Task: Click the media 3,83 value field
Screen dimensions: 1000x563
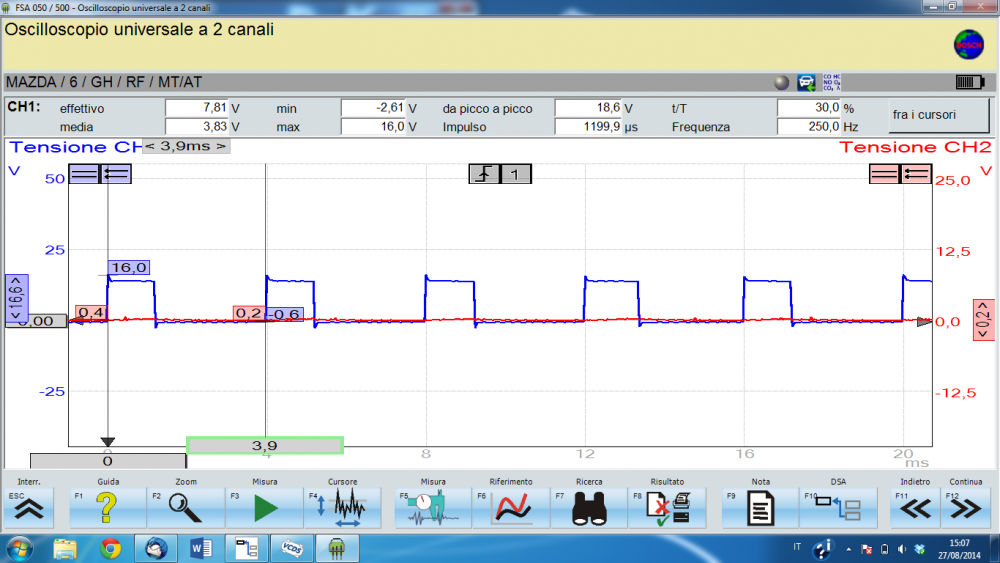Action: pos(196,126)
